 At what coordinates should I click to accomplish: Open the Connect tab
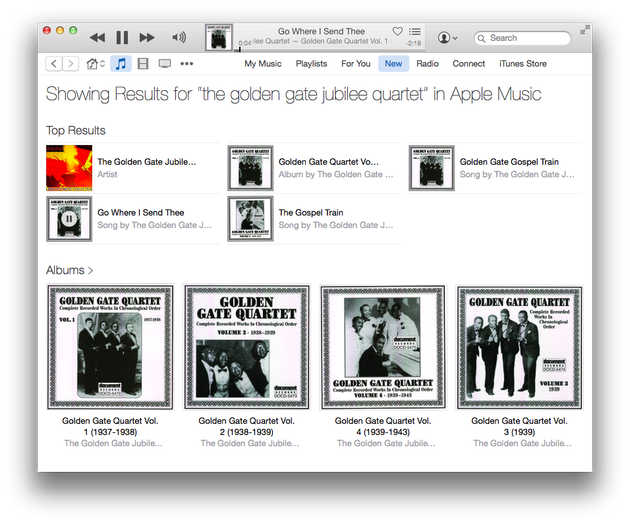(x=468, y=63)
